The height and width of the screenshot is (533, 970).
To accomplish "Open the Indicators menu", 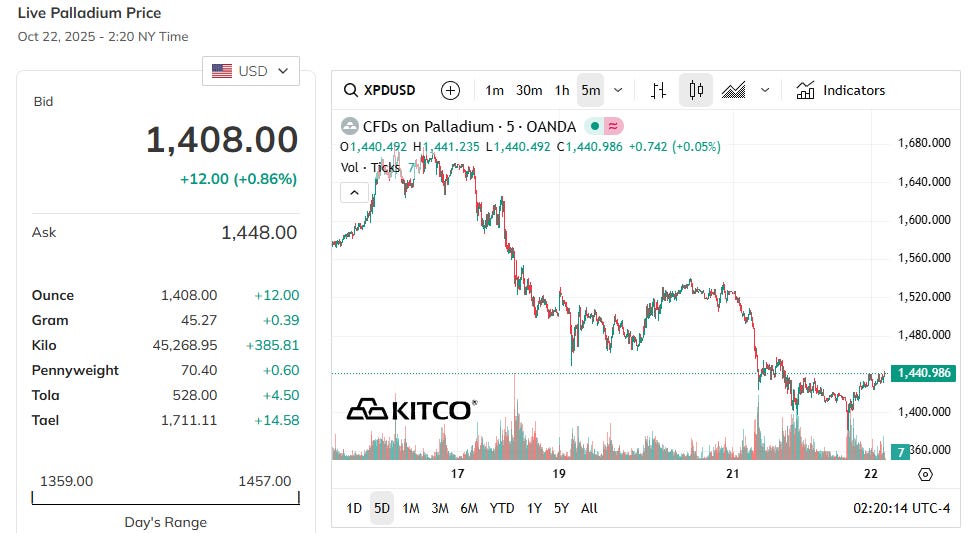I will click(x=841, y=90).
